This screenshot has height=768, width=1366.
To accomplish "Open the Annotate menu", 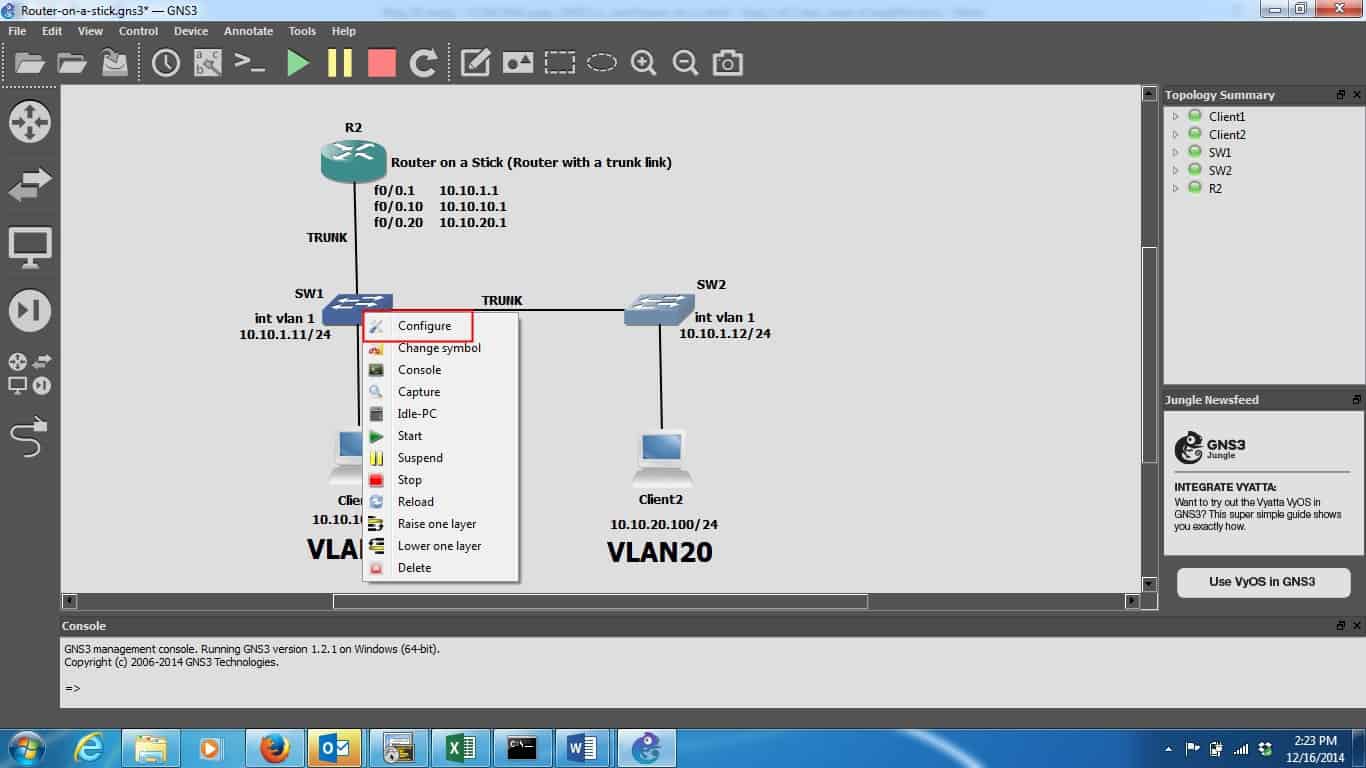I will tap(248, 31).
